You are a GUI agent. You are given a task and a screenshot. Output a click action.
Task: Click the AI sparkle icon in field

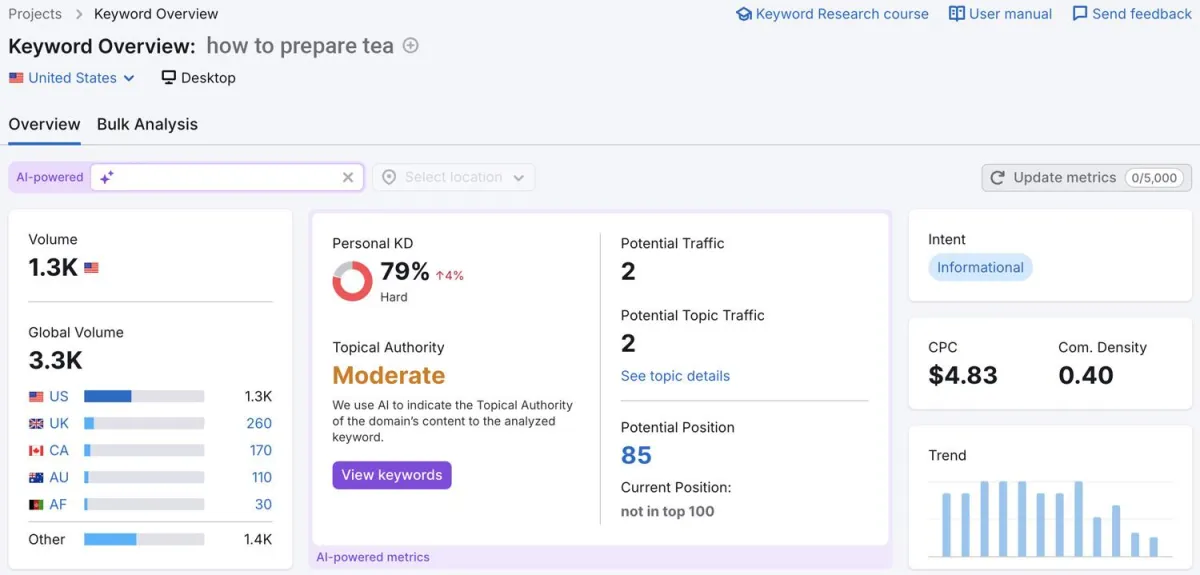tap(107, 177)
